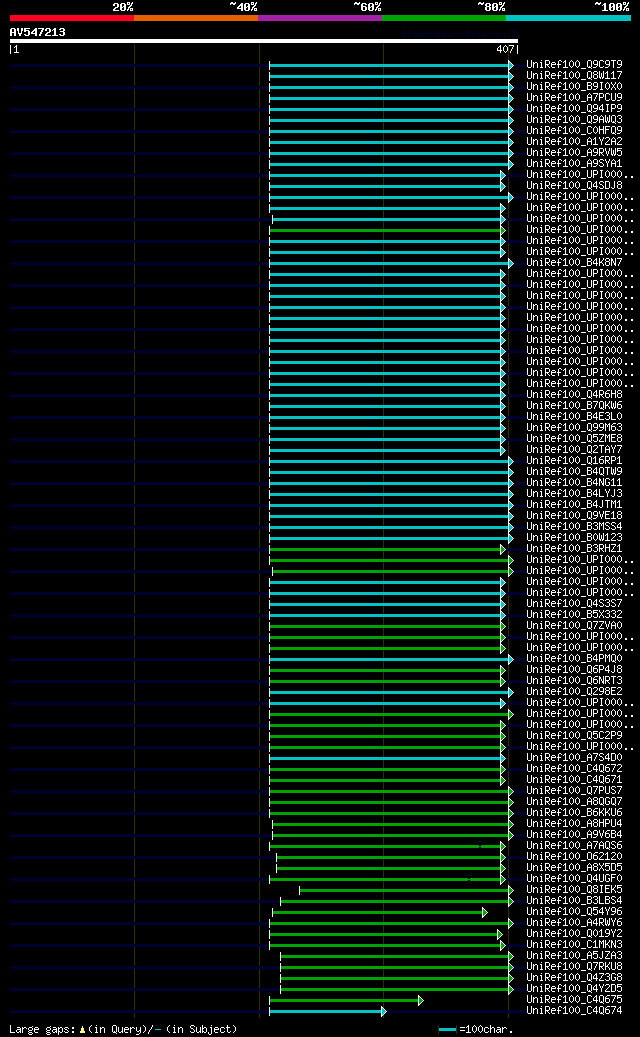Click the UniRef100_C4Q672 label

tap(574, 768)
